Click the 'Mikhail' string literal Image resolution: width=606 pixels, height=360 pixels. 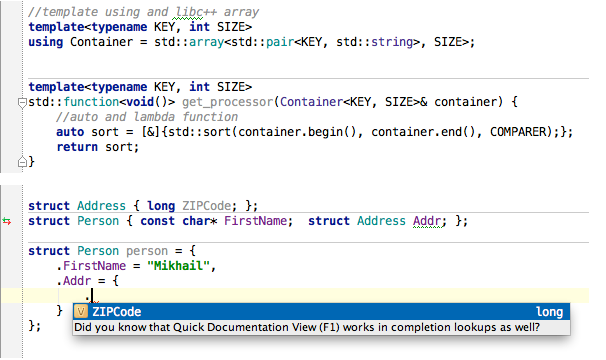178,266
